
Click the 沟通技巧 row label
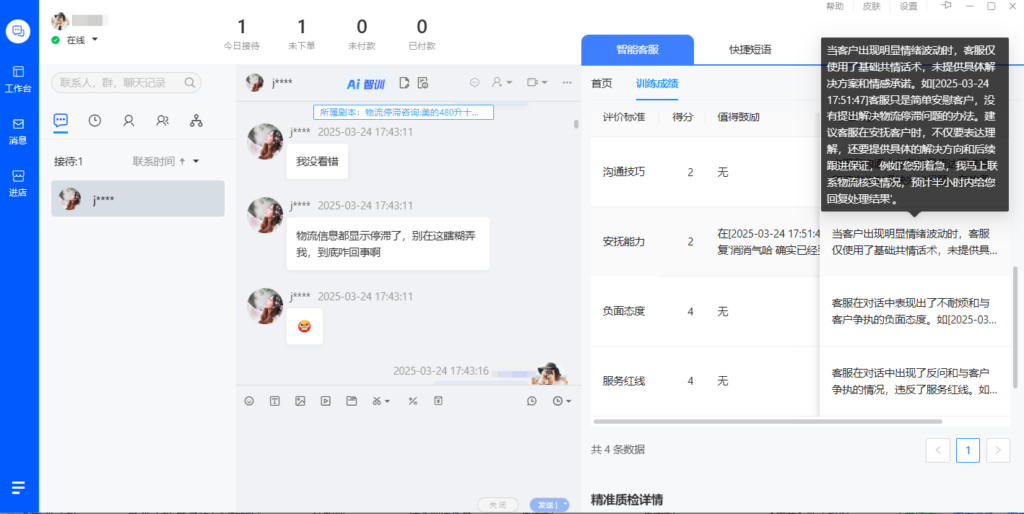(624, 172)
